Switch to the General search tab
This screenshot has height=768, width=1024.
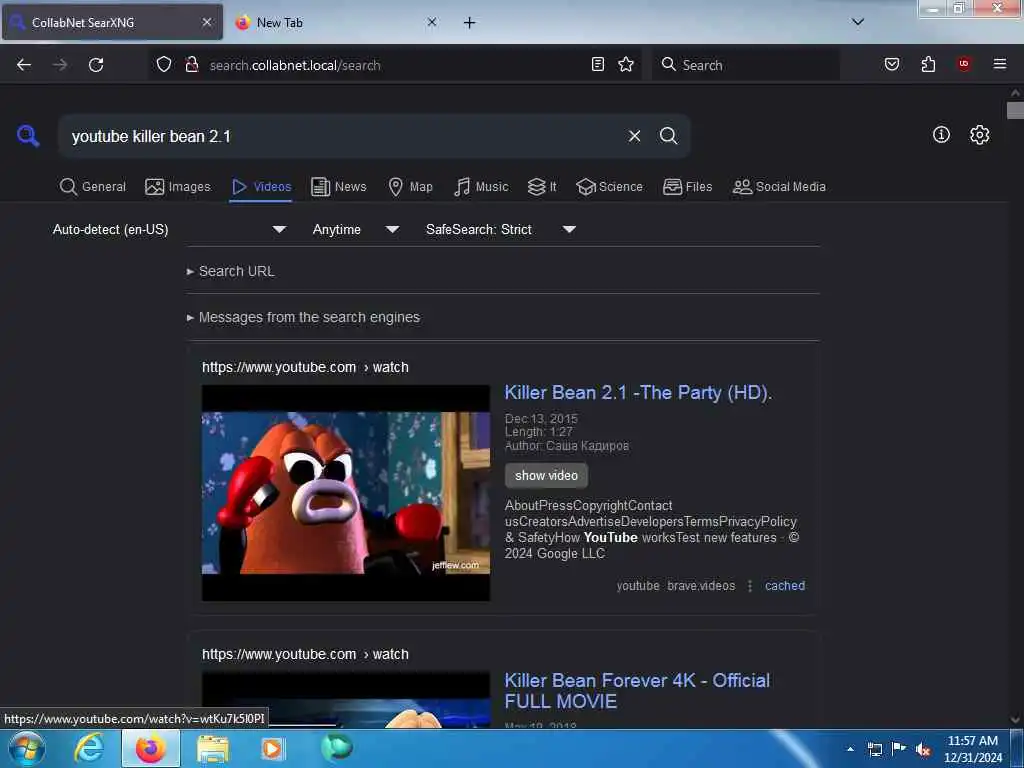pyautogui.click(x=92, y=187)
